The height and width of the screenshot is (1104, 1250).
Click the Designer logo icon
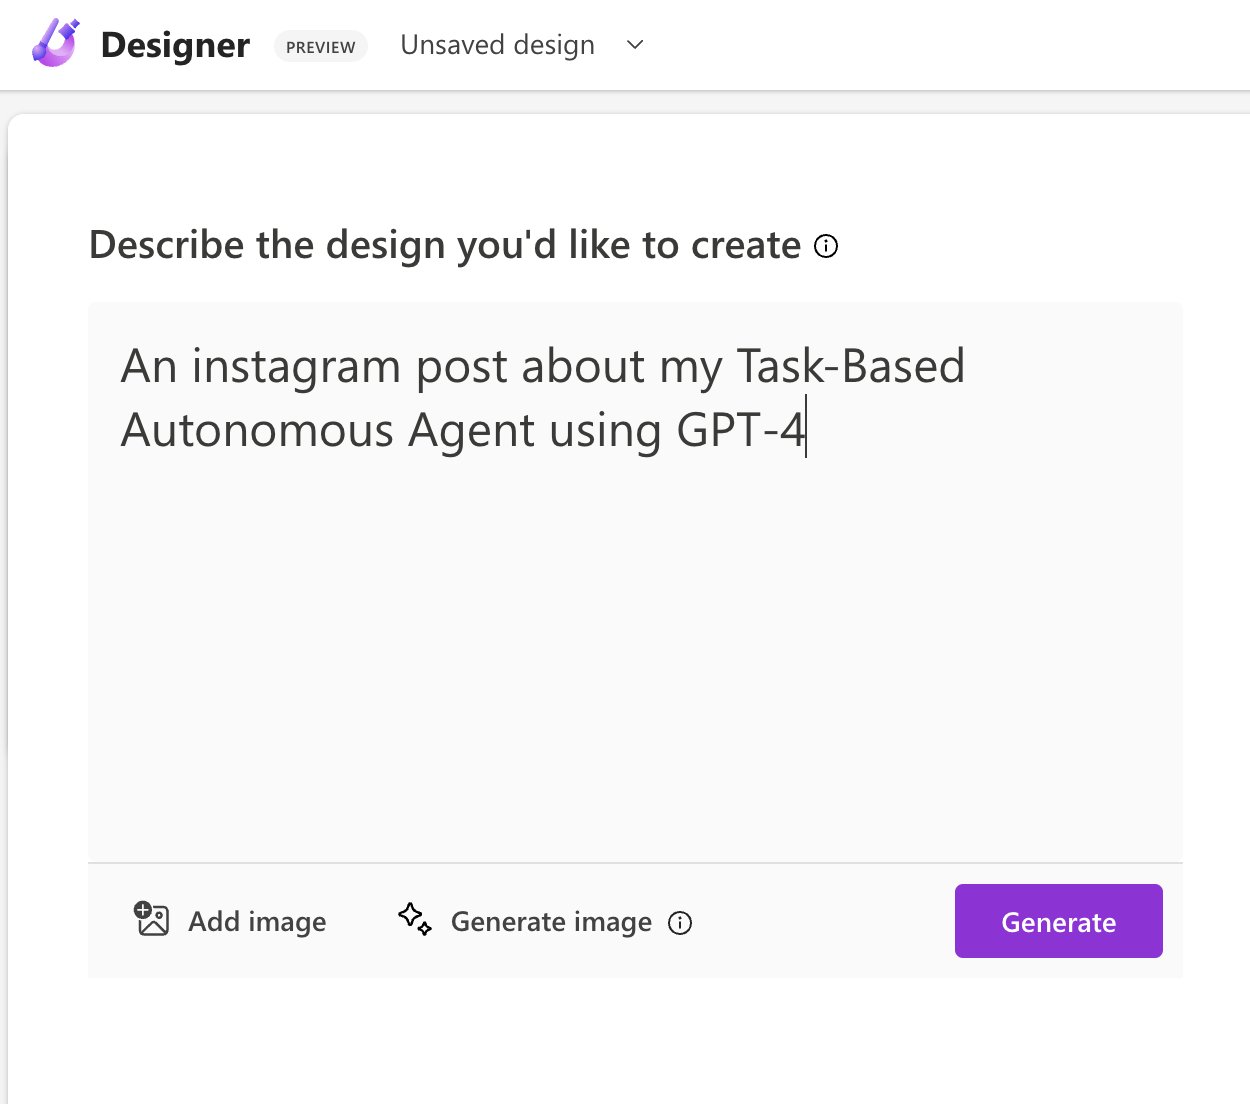point(56,44)
